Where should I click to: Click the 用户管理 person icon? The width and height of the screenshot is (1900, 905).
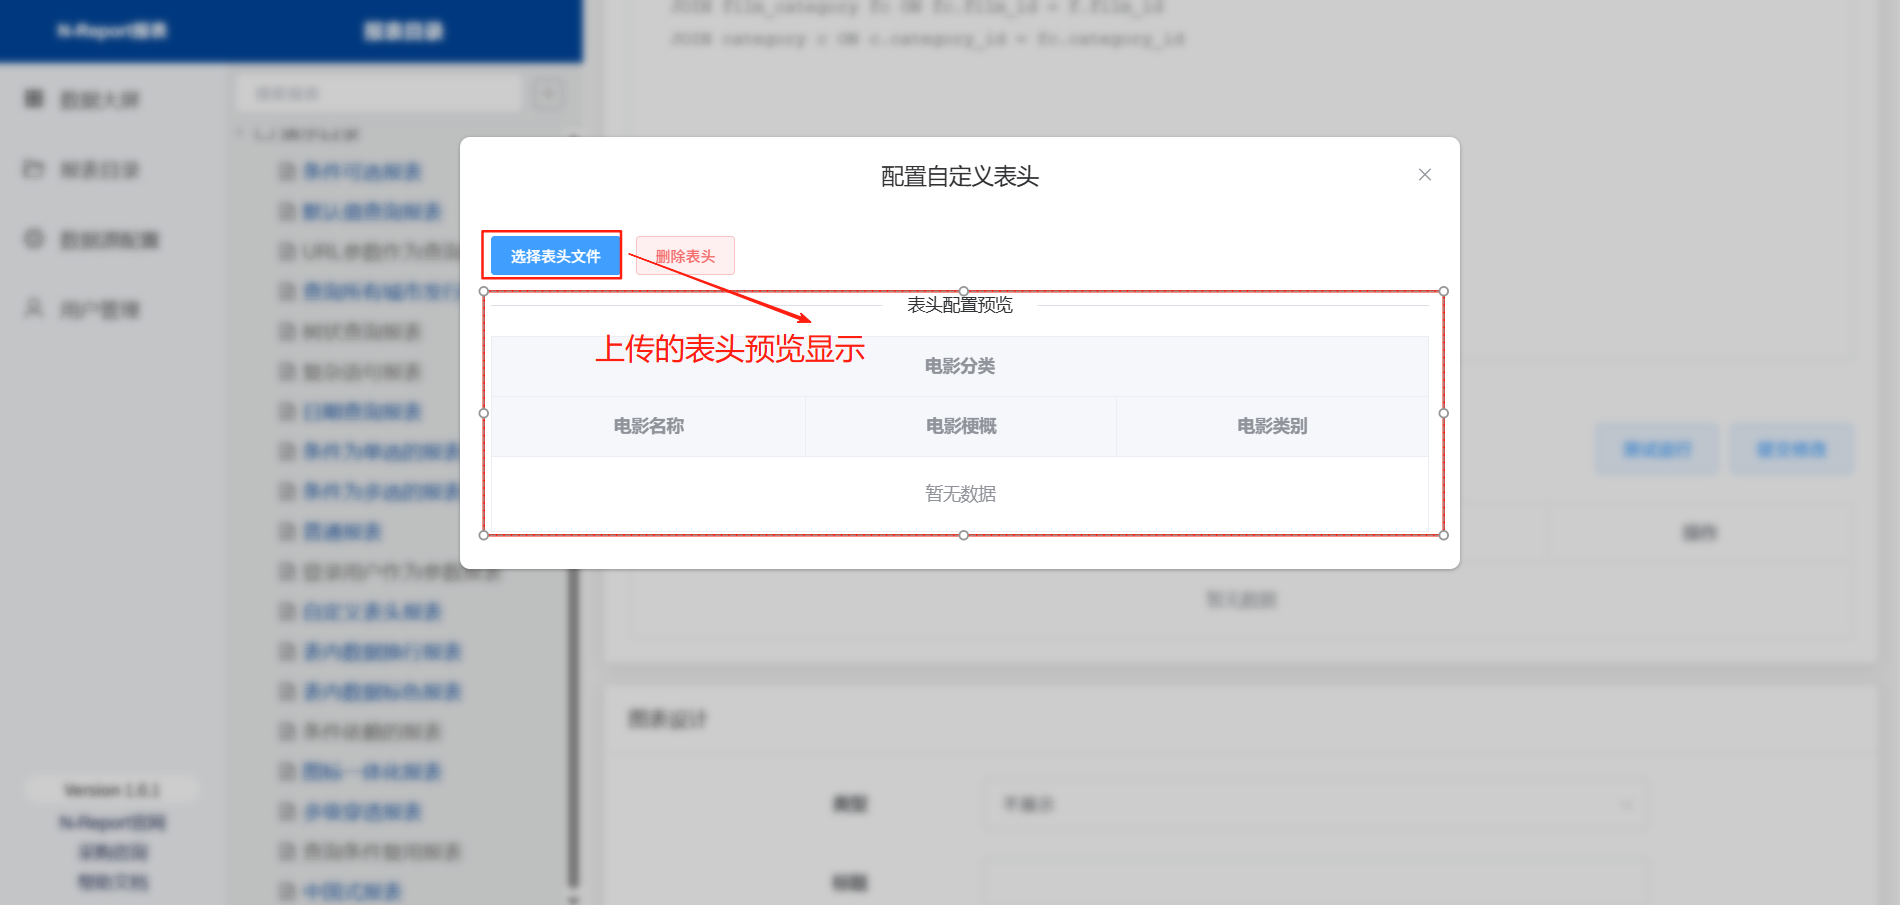tap(34, 308)
